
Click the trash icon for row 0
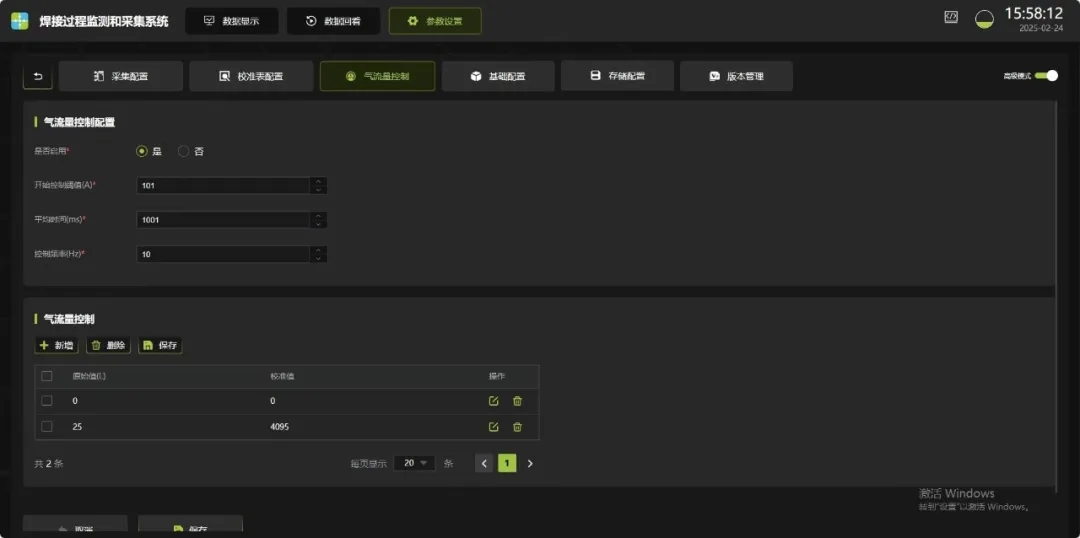click(x=517, y=401)
